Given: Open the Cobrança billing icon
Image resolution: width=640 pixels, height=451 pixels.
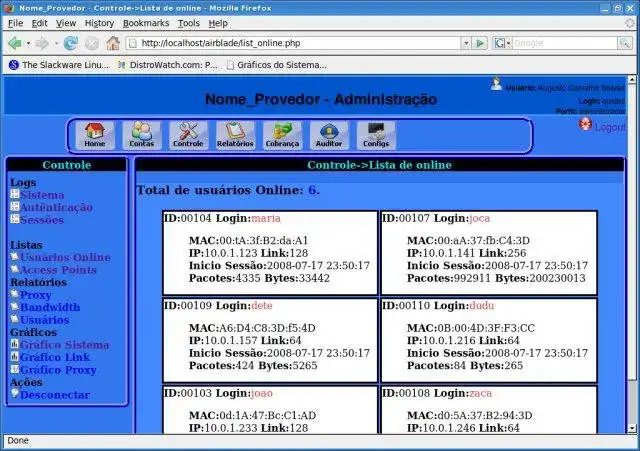Looking at the screenshot, I should pyautogui.click(x=282, y=135).
